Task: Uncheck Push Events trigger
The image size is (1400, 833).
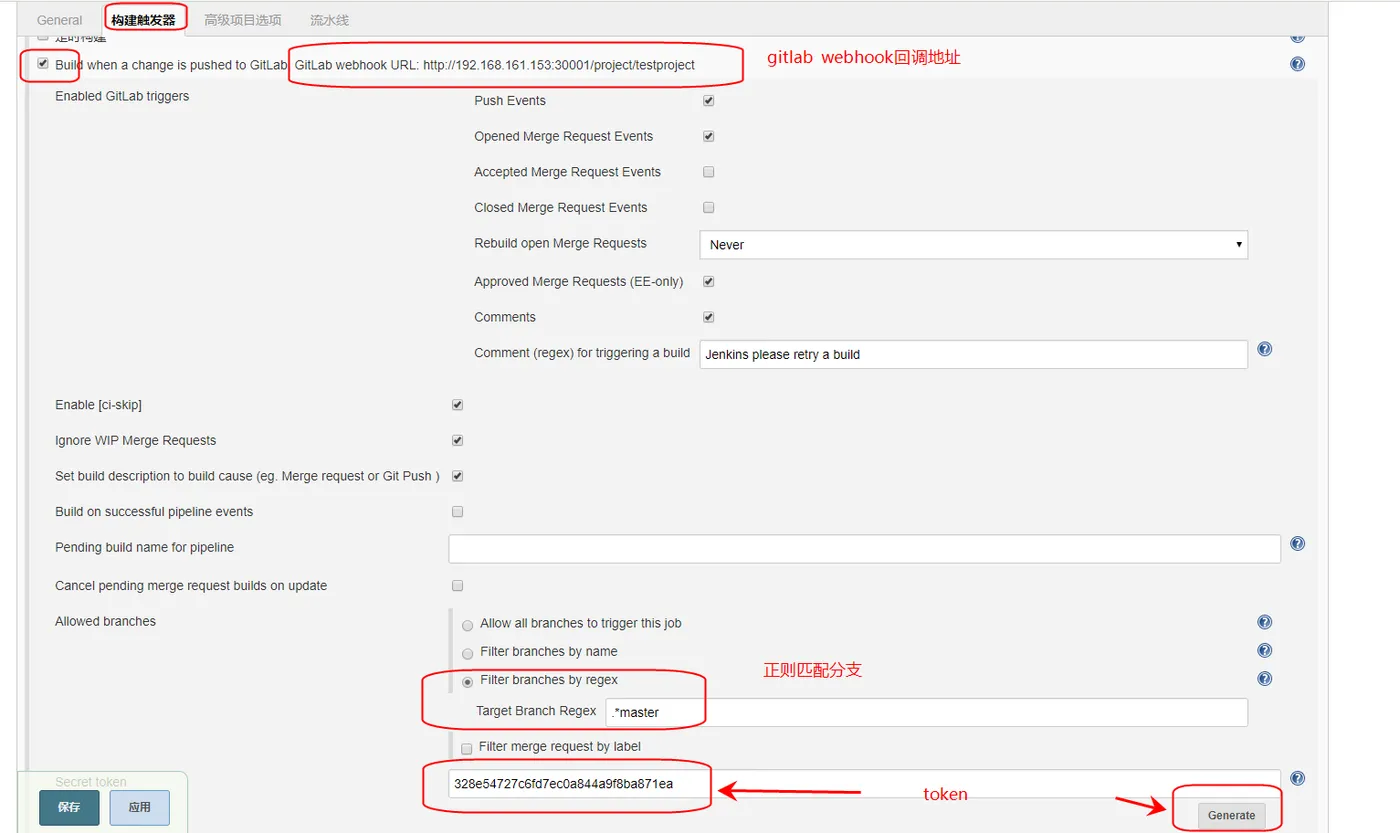Action: pyautogui.click(x=709, y=101)
